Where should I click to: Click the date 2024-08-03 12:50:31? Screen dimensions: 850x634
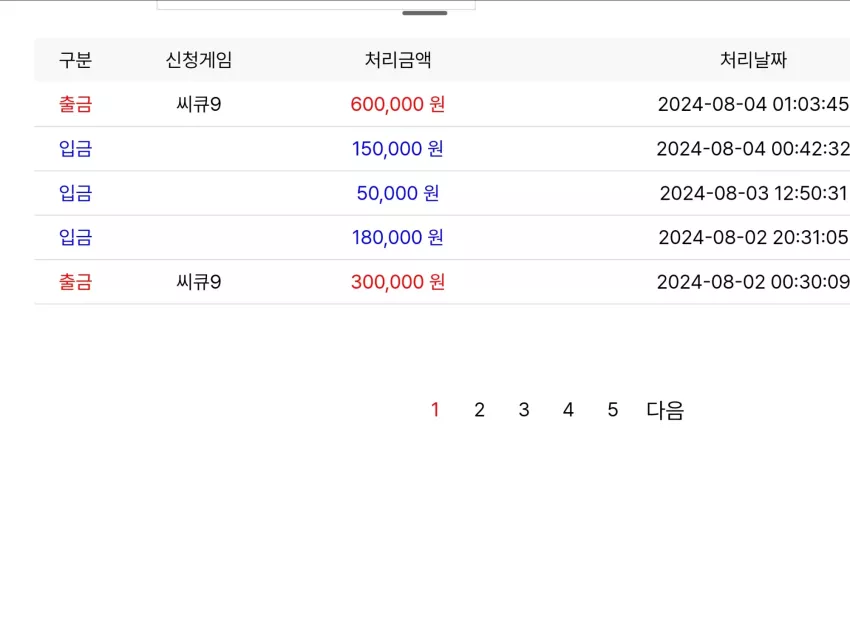coord(754,193)
